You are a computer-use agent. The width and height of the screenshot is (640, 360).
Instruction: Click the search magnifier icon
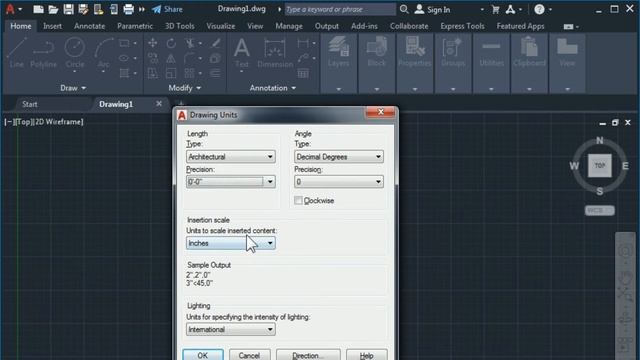tap(404, 9)
